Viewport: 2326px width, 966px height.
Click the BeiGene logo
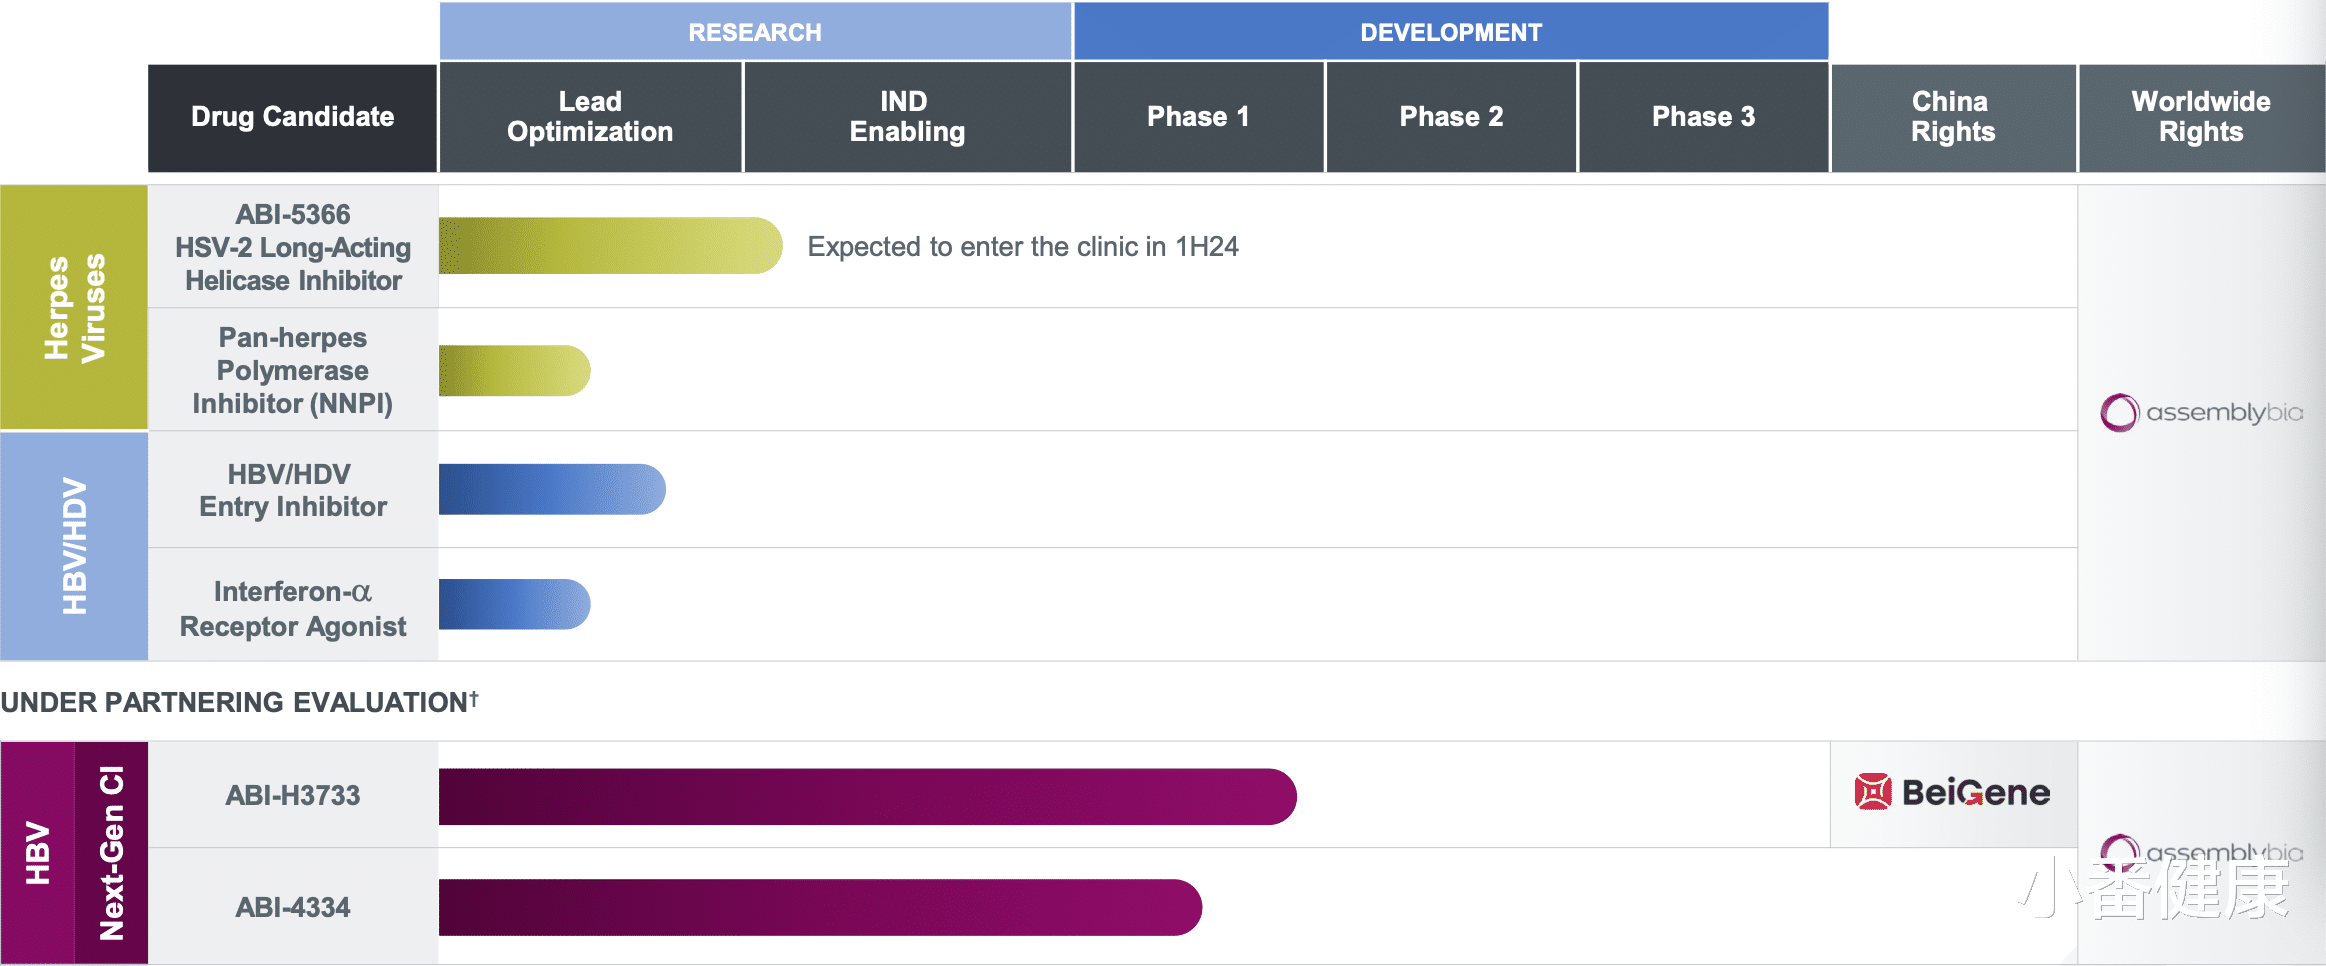pyautogui.click(x=1952, y=793)
